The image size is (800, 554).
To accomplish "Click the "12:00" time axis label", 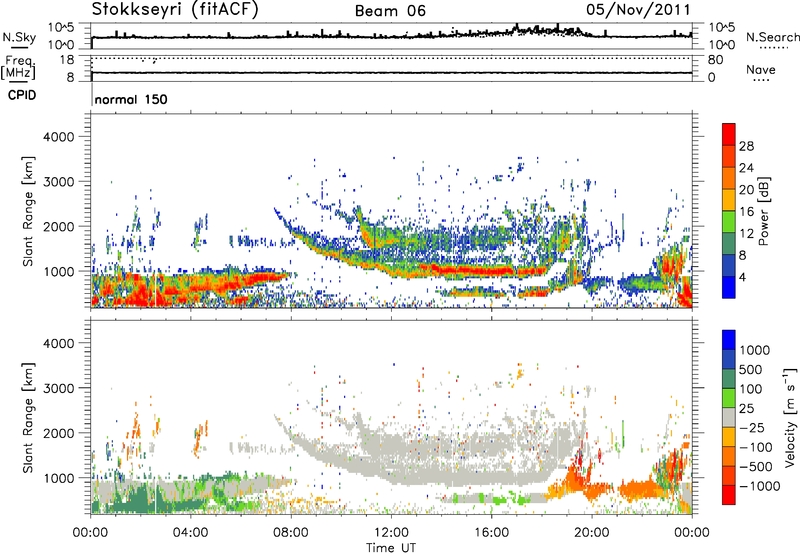I will point(391,533).
